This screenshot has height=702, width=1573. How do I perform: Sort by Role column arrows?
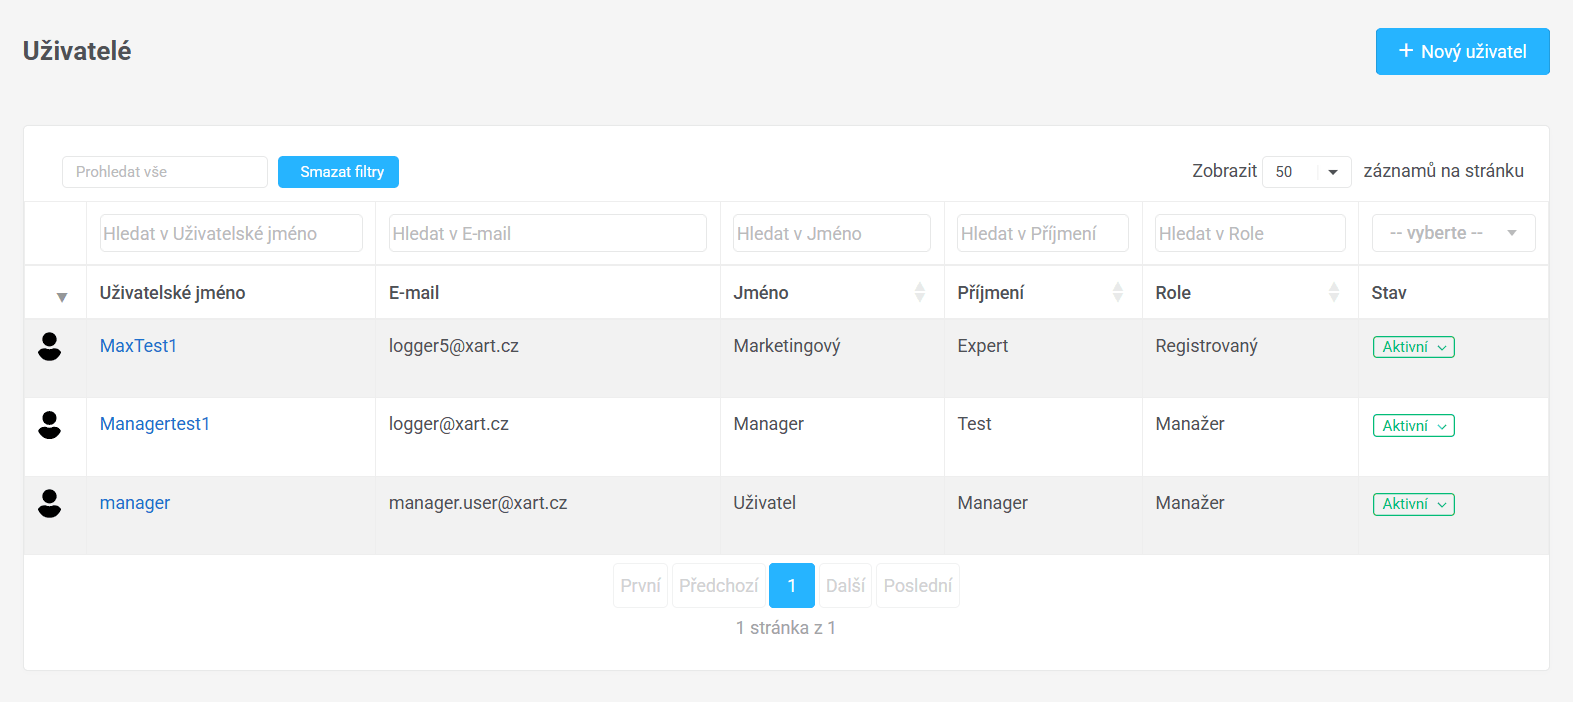pyautogui.click(x=1333, y=292)
